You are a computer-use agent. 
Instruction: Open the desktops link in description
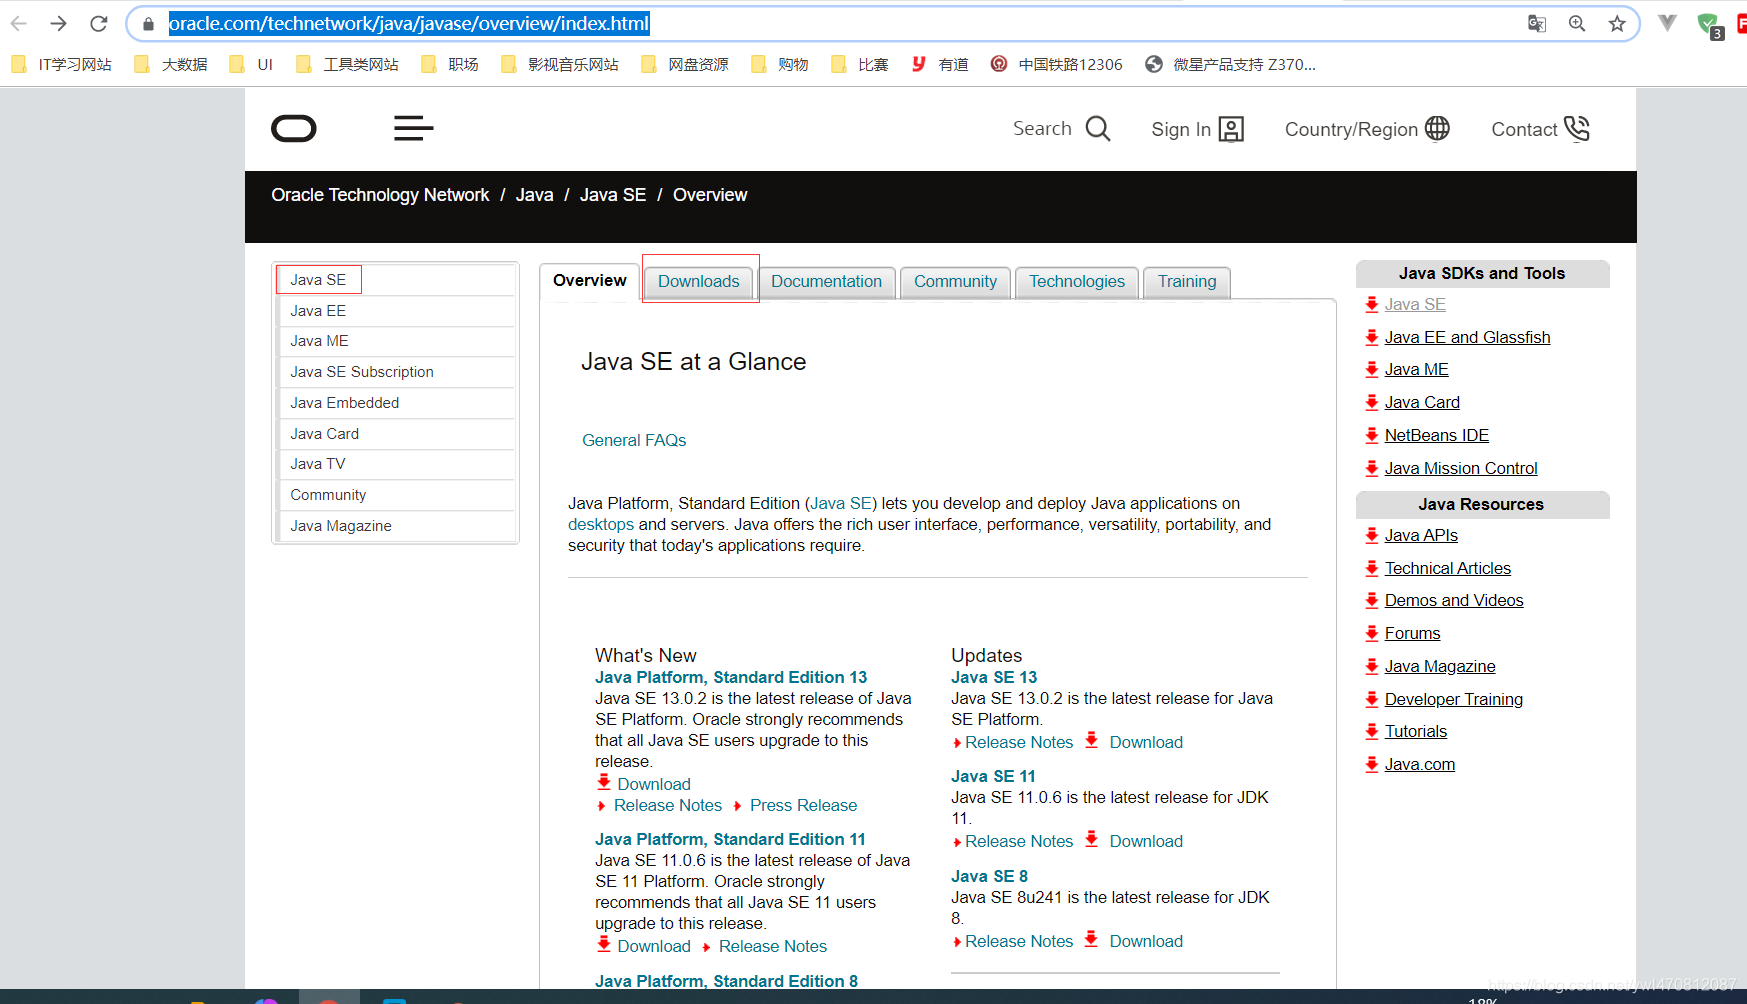(601, 524)
